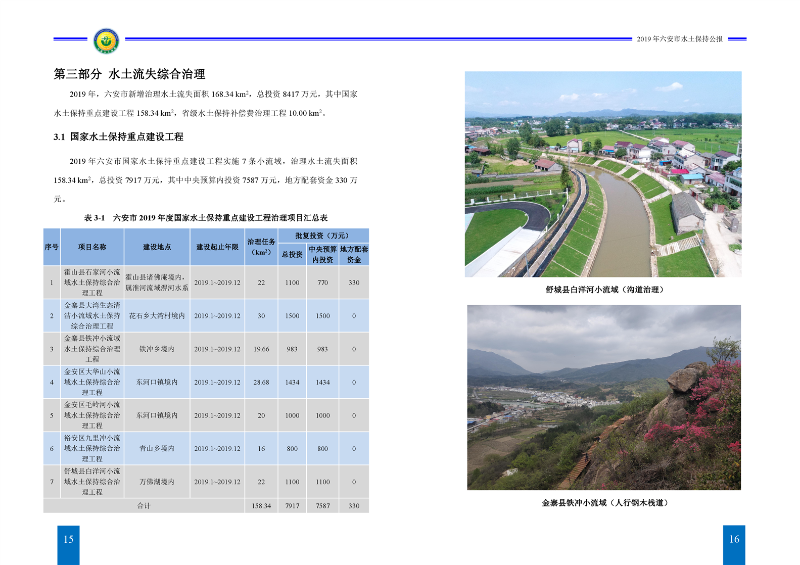Select the 总投资 sub-column header
The image size is (800, 565).
coord(292,253)
